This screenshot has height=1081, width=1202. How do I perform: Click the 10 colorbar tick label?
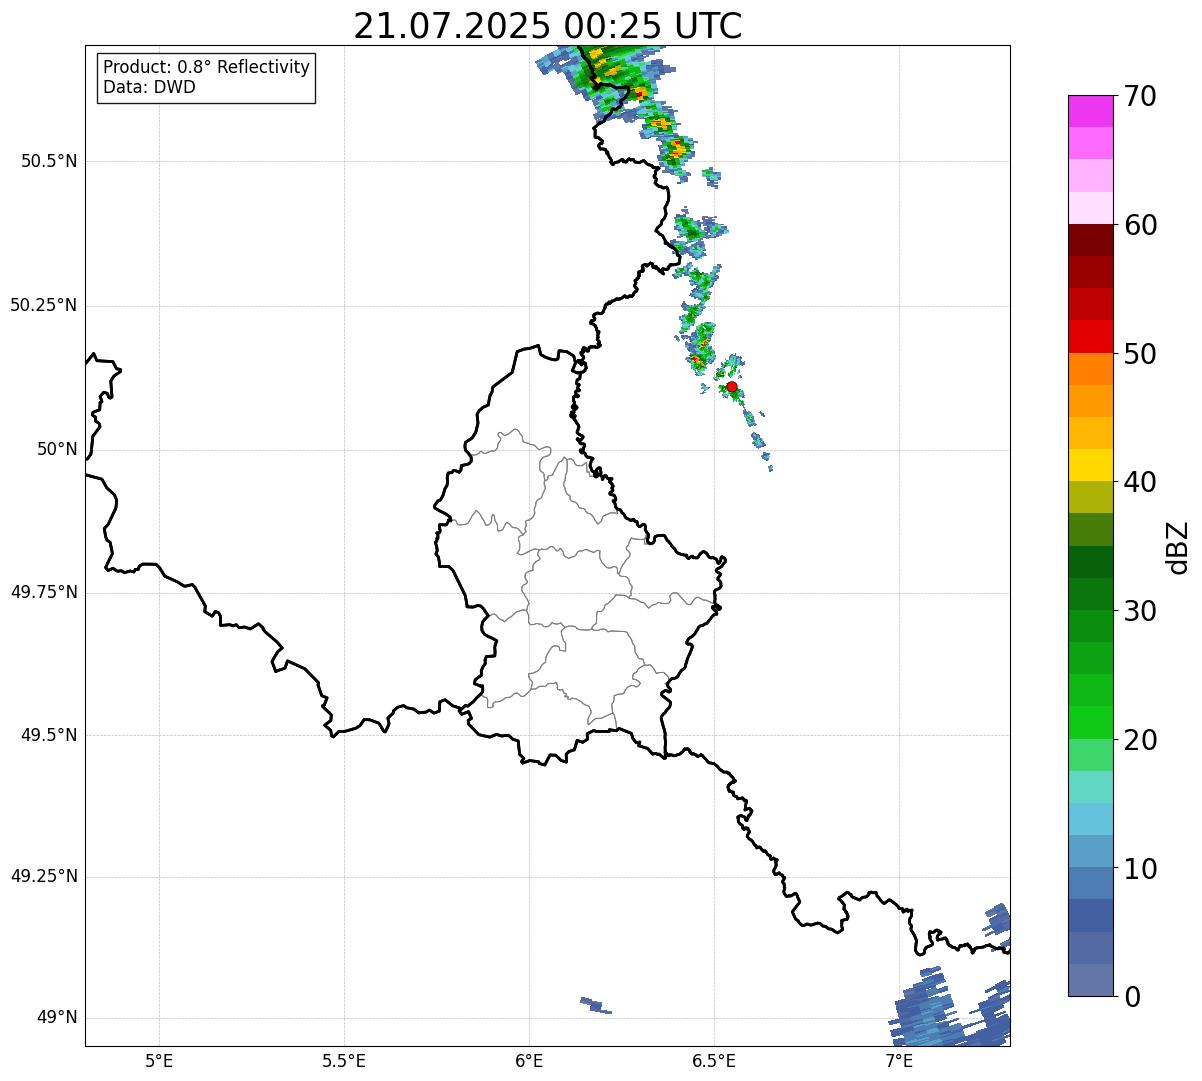tap(1140, 869)
